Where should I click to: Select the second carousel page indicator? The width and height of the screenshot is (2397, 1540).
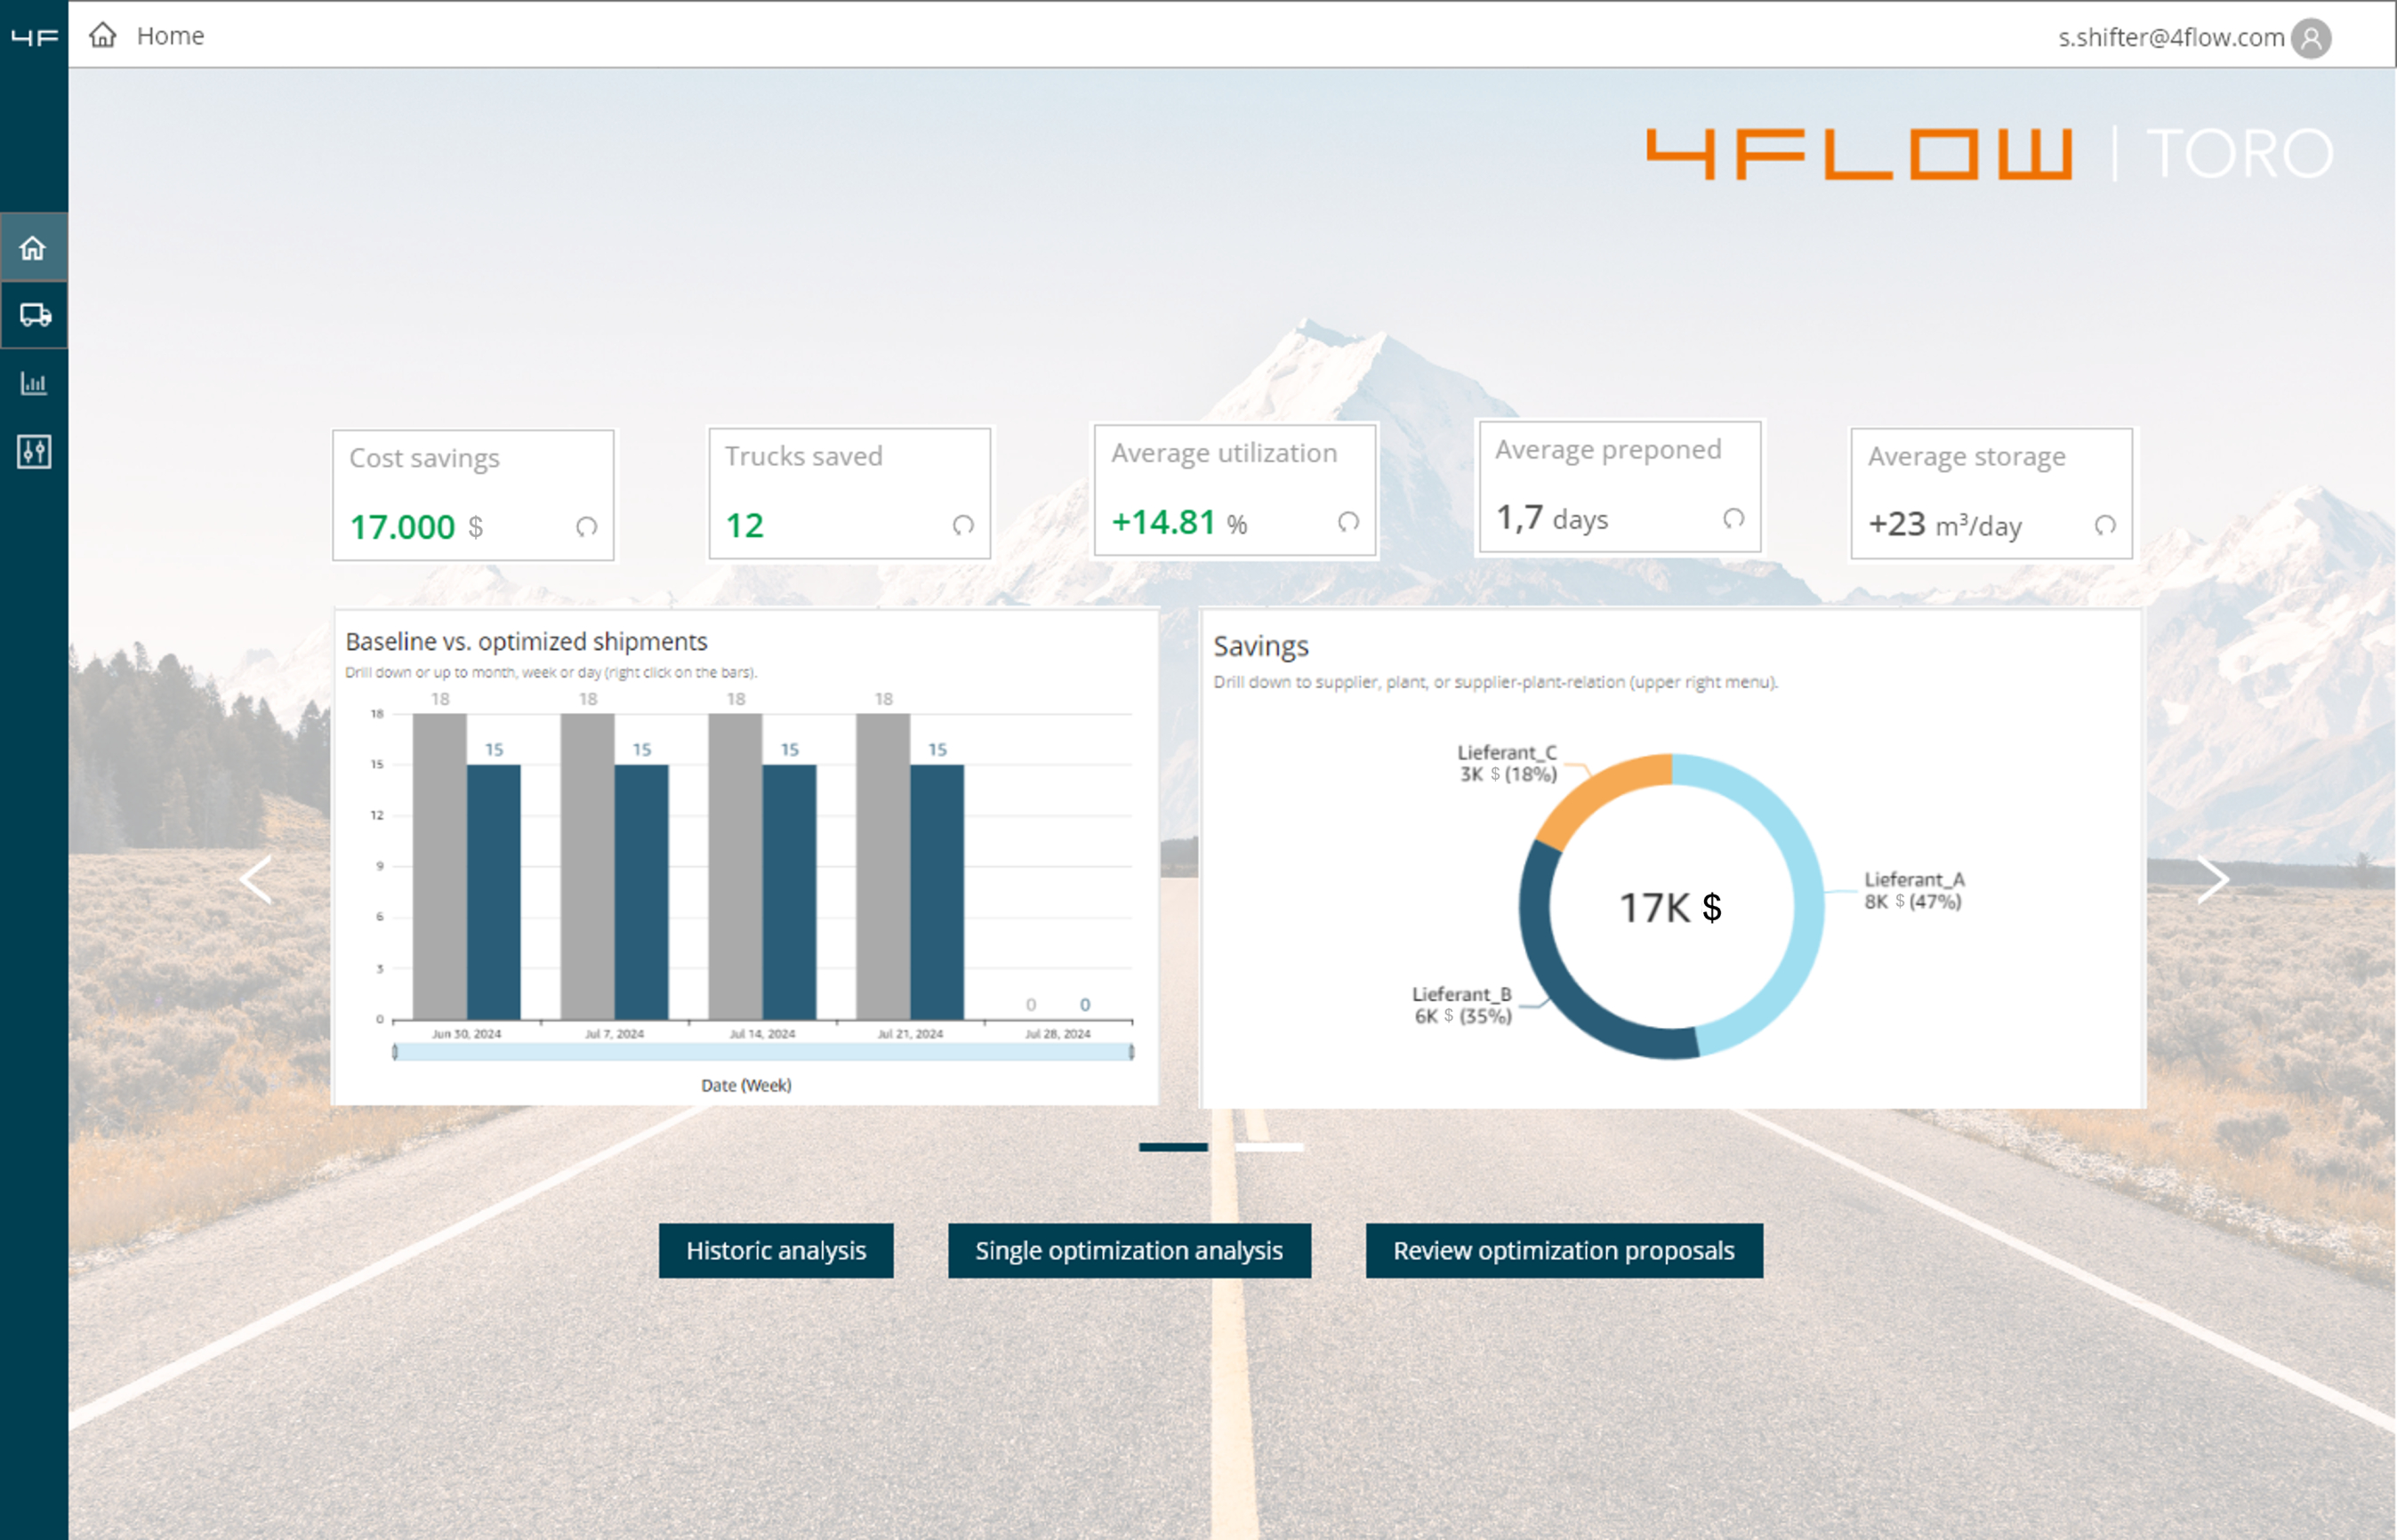point(1268,1147)
